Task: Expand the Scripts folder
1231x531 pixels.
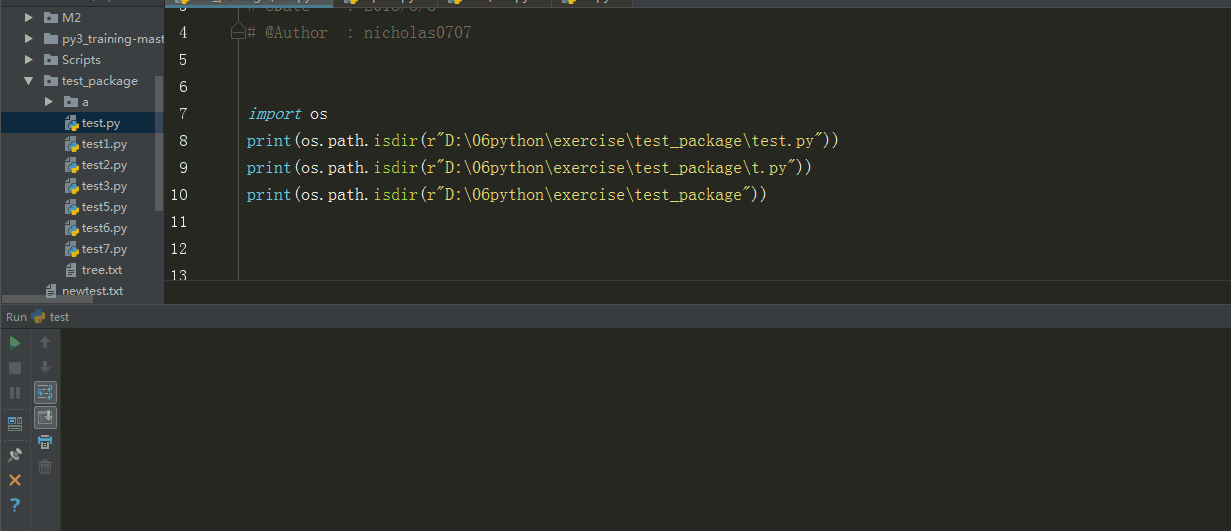Action: point(29,59)
